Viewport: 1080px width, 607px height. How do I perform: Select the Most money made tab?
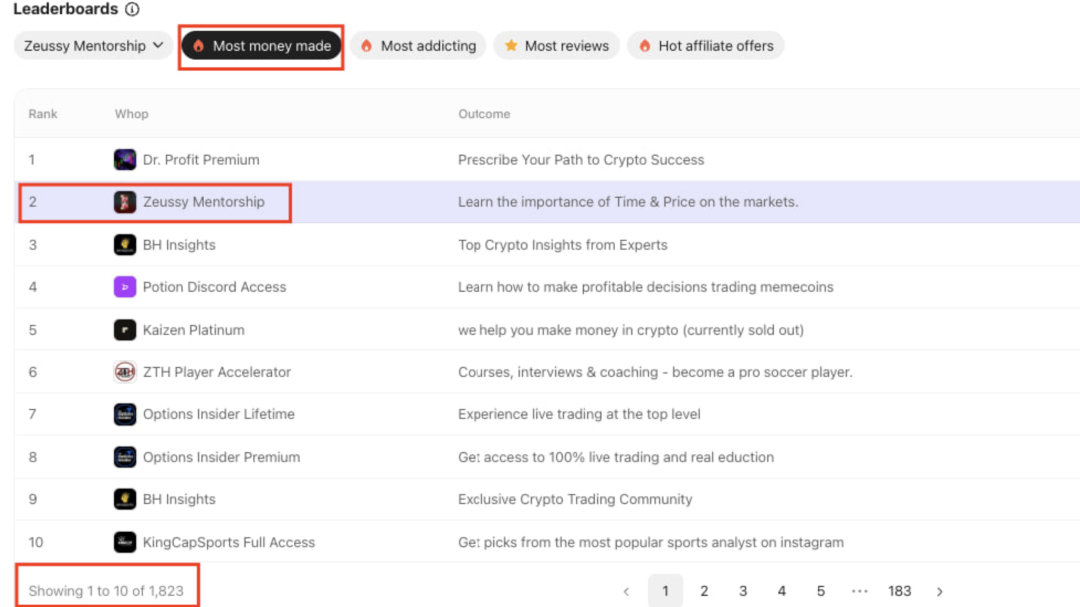tap(262, 46)
